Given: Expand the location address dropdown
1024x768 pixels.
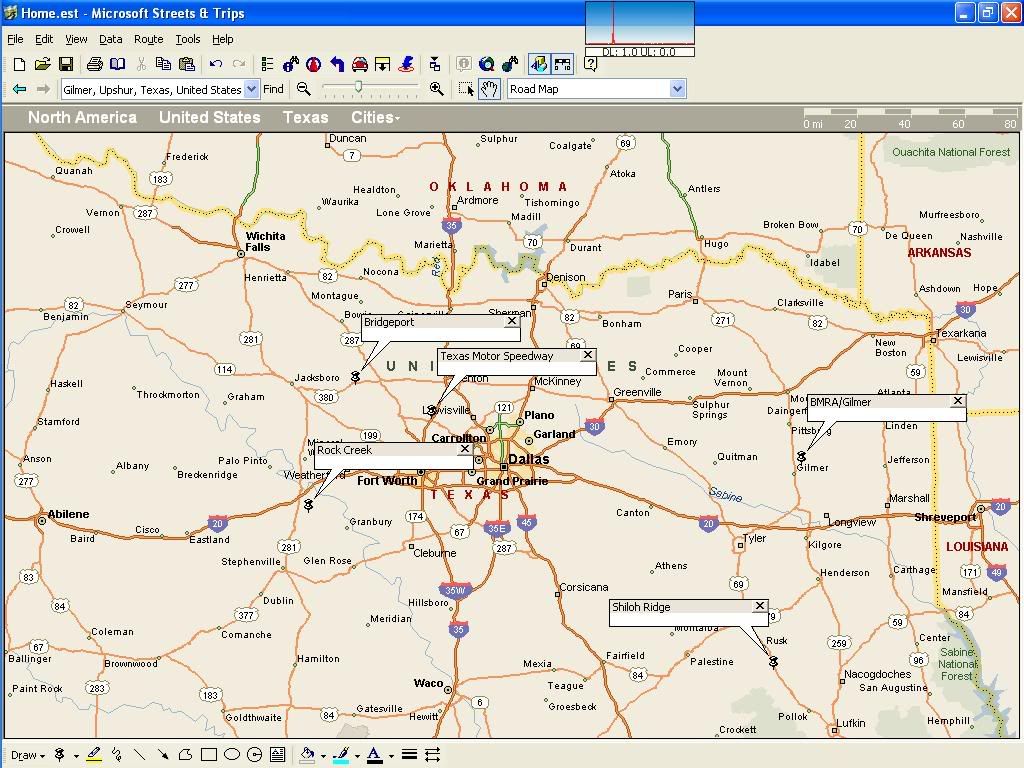Looking at the screenshot, I should point(251,89).
